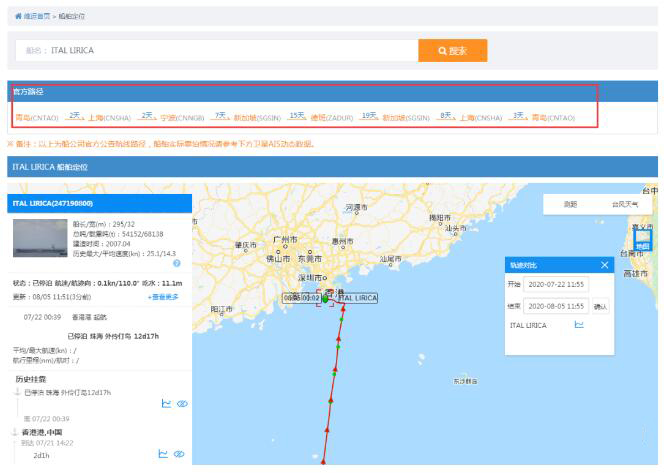Click the ship photo thumbnail
Viewport: 664px width, 473px height.
point(40,239)
